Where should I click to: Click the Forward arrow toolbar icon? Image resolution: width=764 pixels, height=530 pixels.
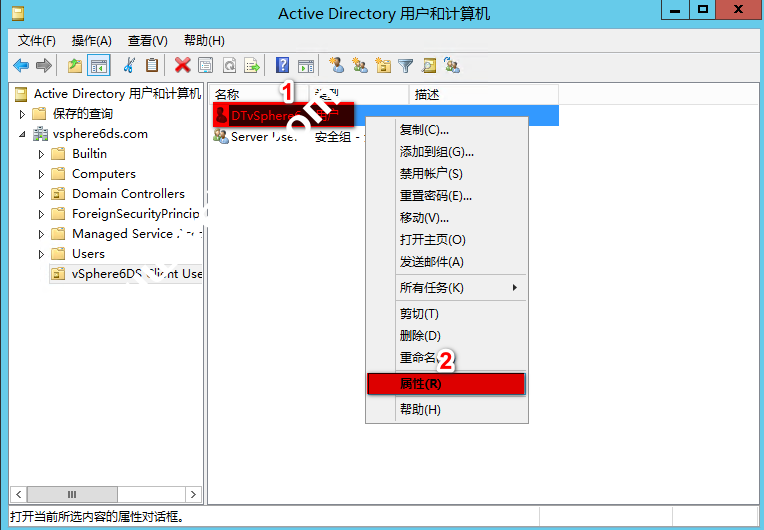pos(44,65)
